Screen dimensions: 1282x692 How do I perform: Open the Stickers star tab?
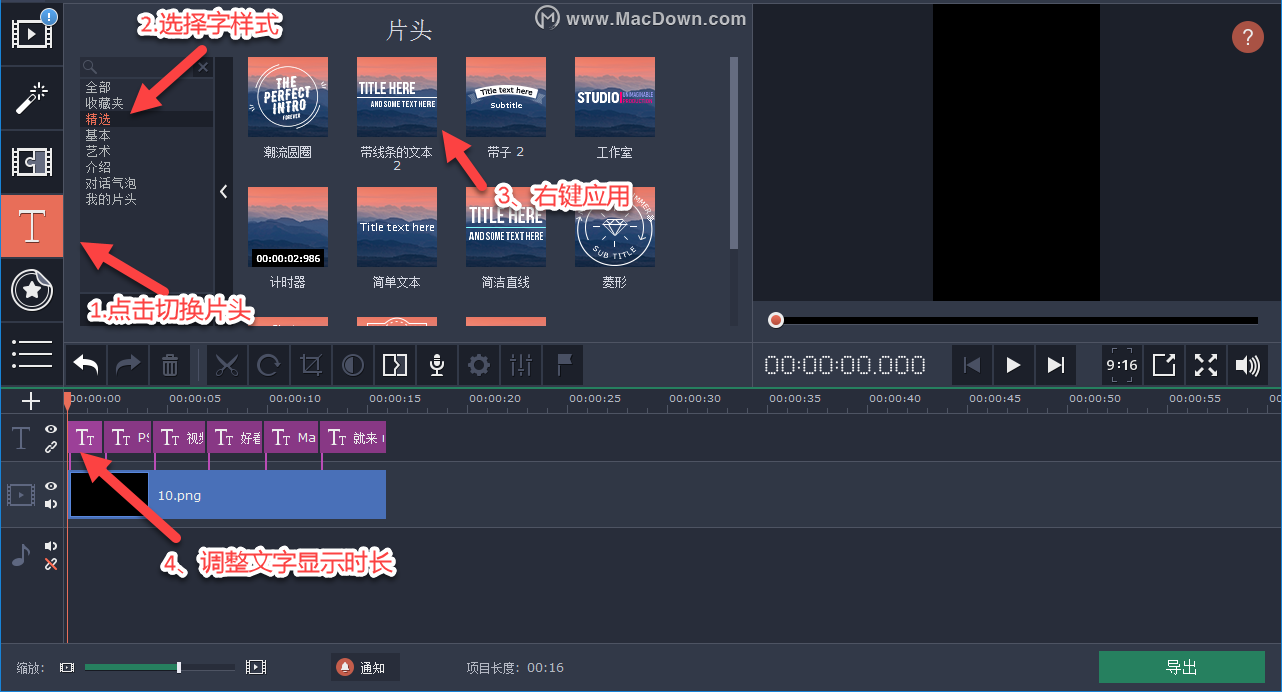[32, 290]
